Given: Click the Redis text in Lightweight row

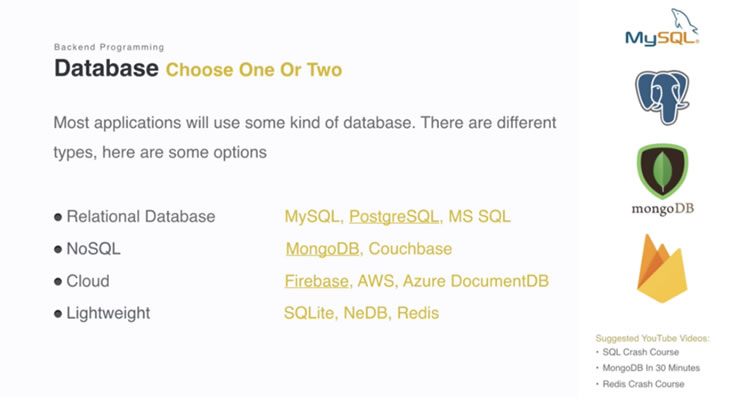Looking at the screenshot, I should [418, 313].
